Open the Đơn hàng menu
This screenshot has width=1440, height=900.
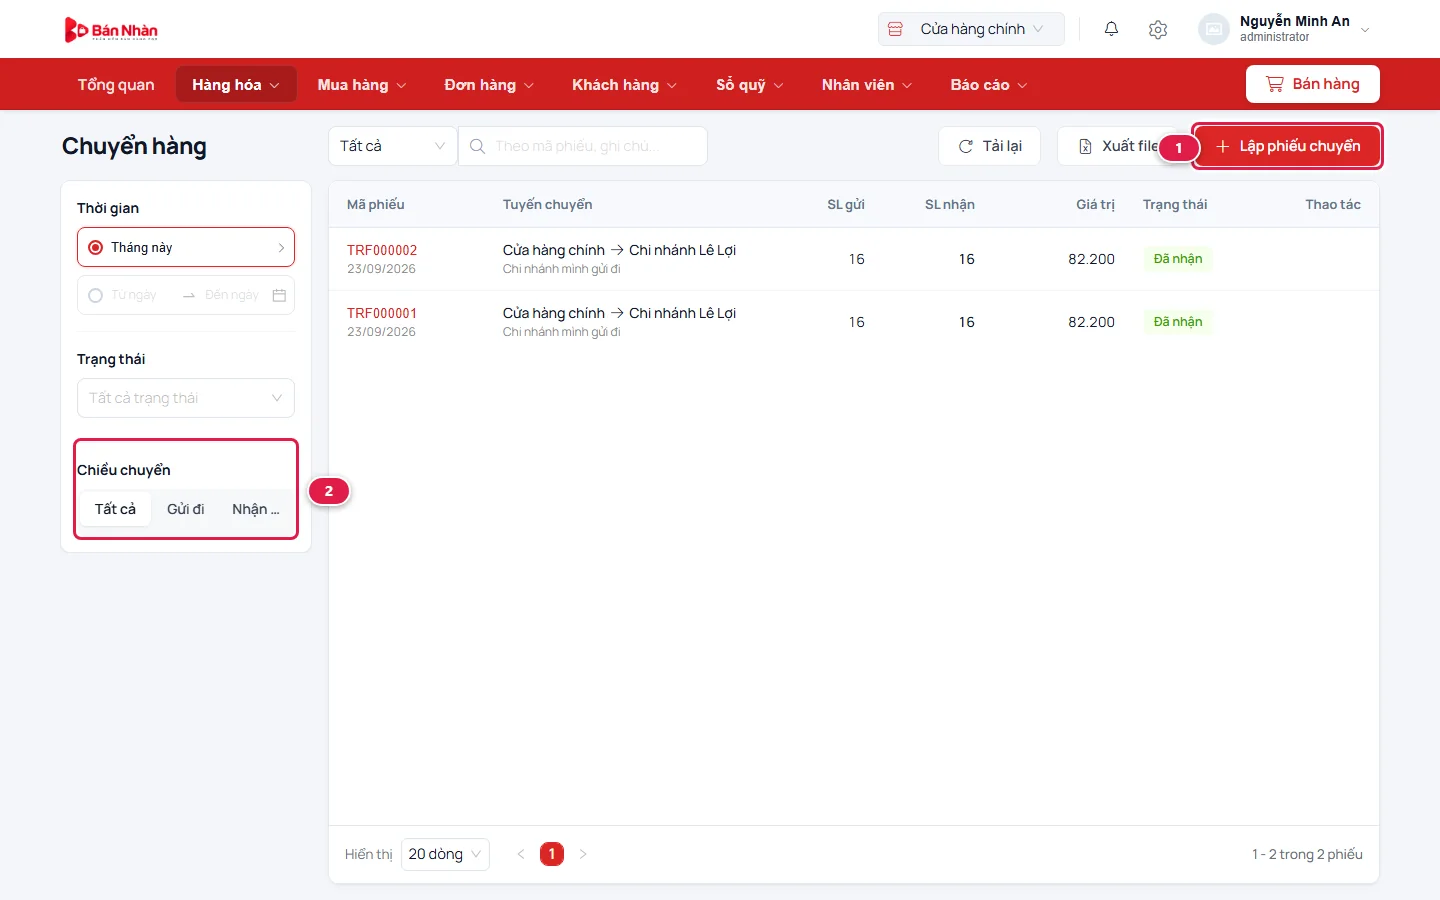pyautogui.click(x=489, y=85)
